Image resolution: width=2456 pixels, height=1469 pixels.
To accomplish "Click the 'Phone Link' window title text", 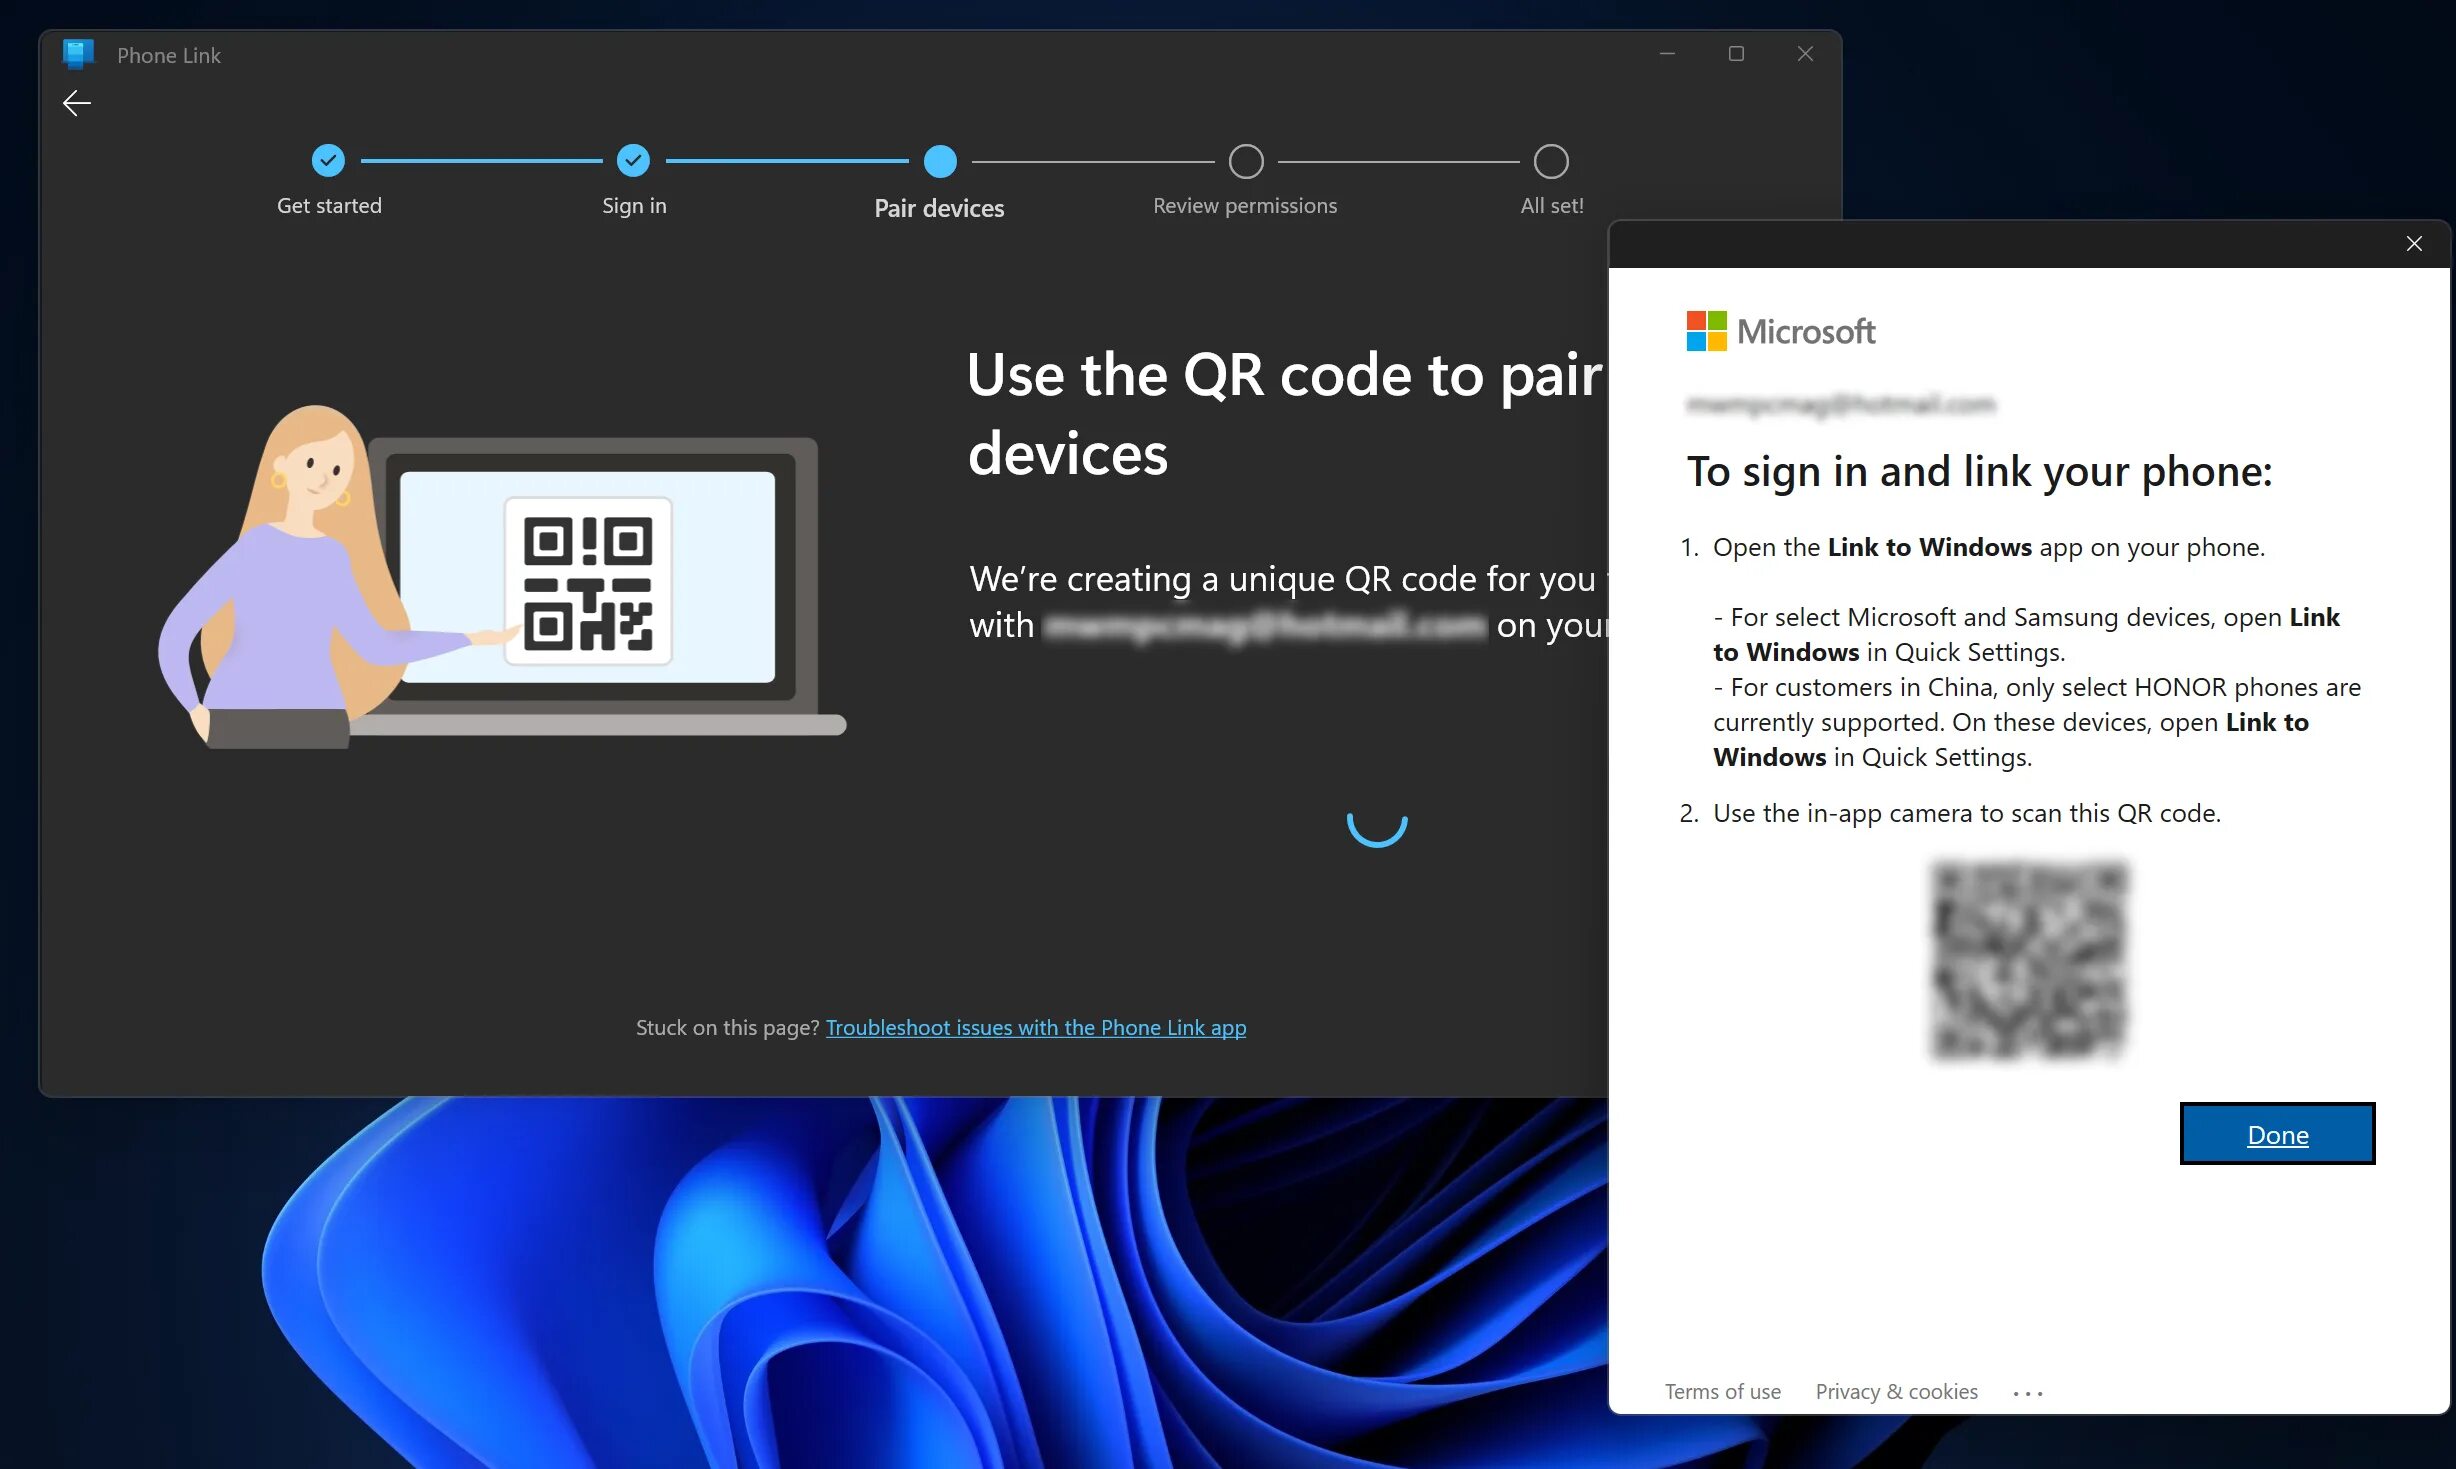I will (x=169, y=55).
